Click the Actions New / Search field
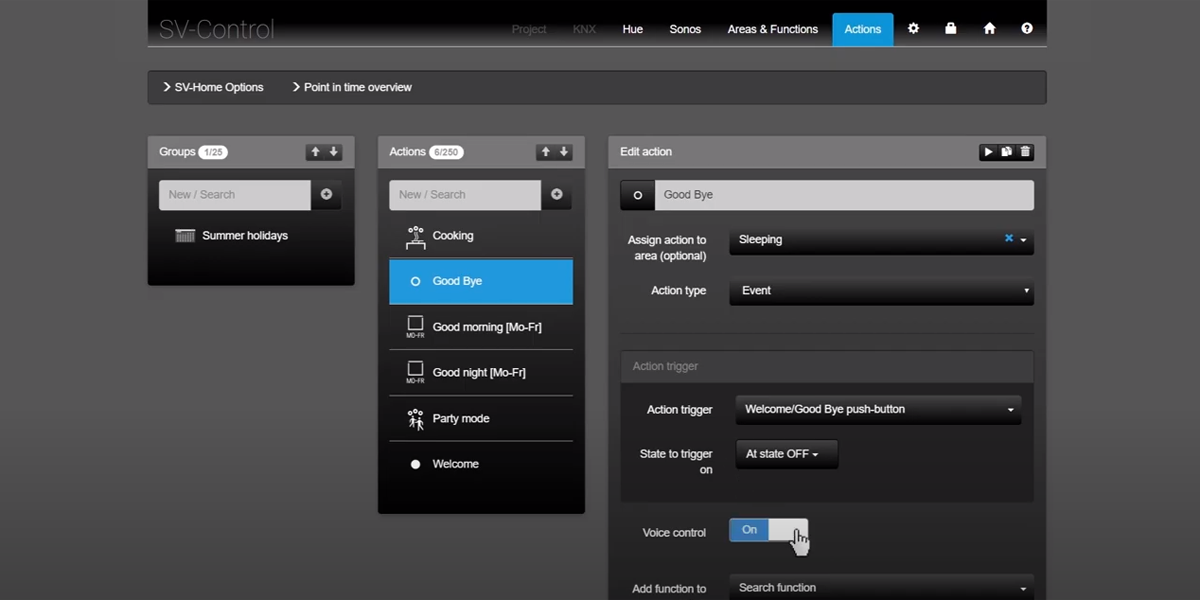 (x=465, y=195)
